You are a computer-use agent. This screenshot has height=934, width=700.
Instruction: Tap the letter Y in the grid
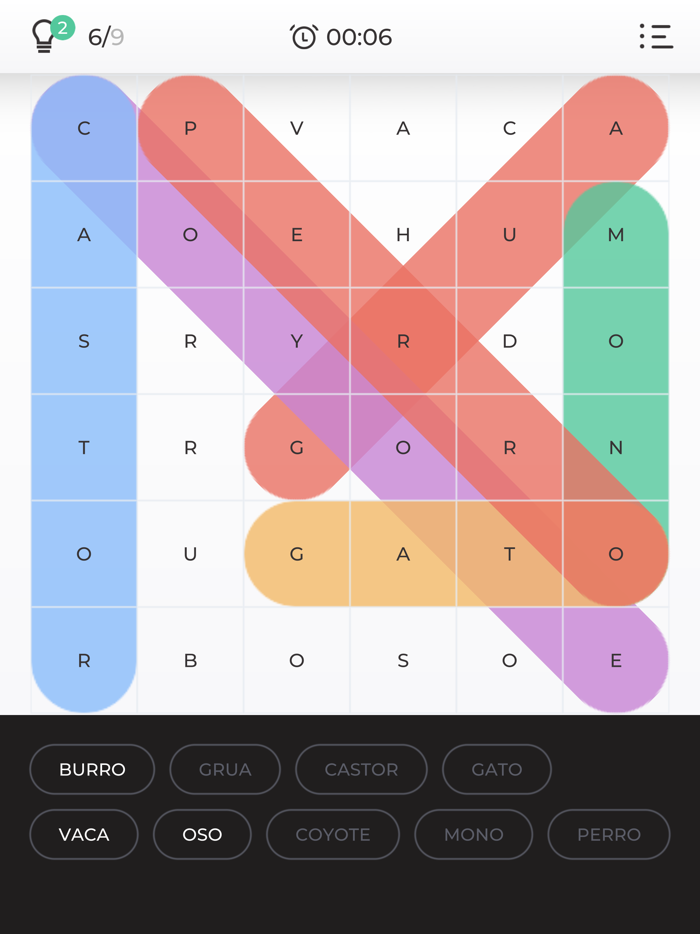(x=297, y=341)
